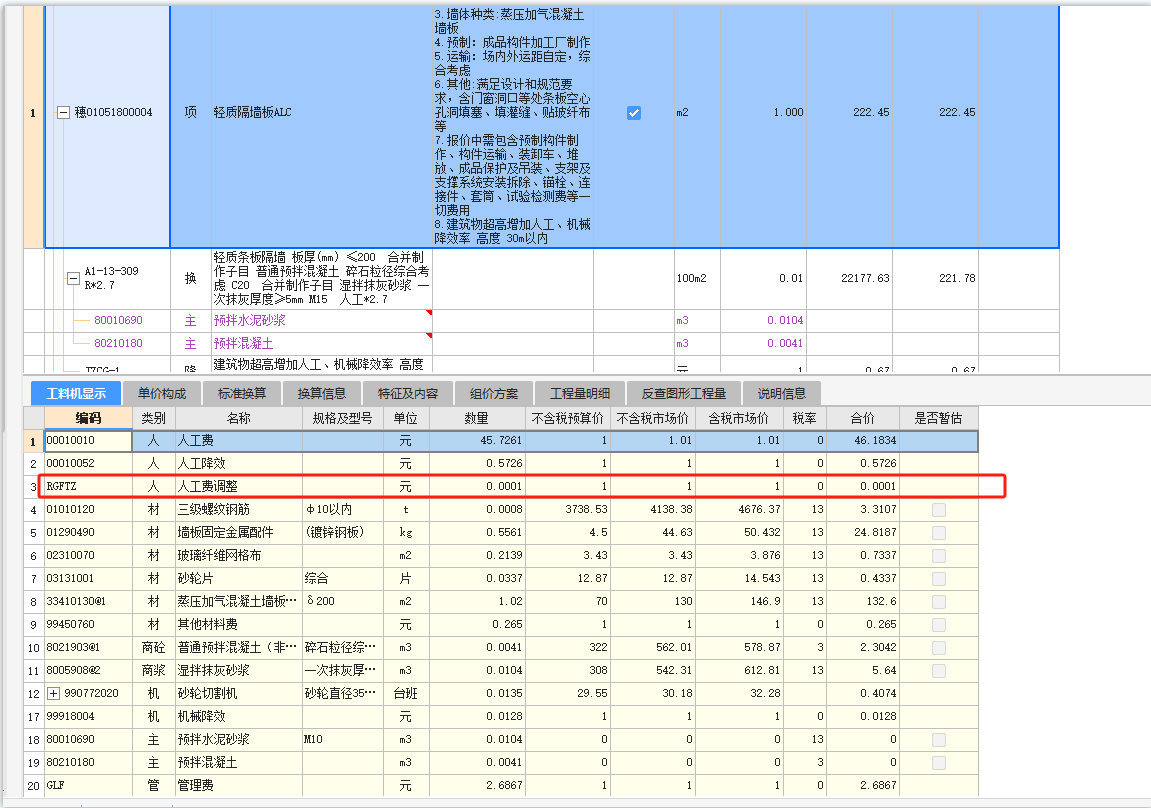The height and width of the screenshot is (808, 1151).
Task: Select code 80210180 in upper tree
Action: coord(118,343)
